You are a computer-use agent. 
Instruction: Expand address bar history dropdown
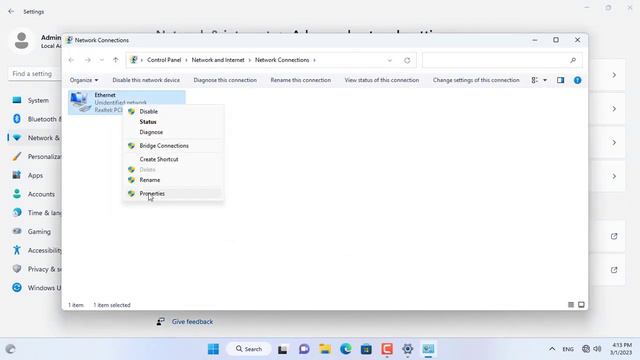click(389, 60)
